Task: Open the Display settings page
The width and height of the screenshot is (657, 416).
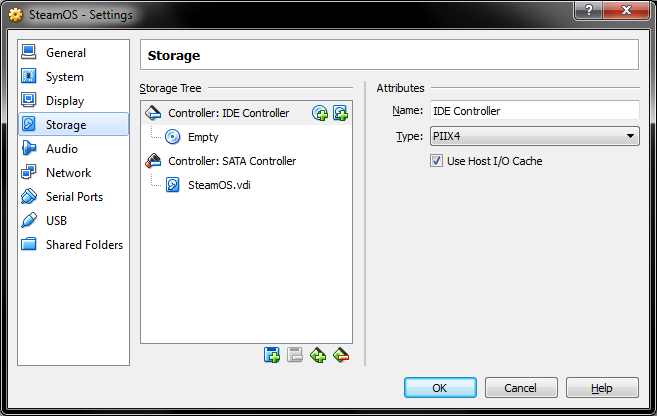Action: [x=65, y=101]
